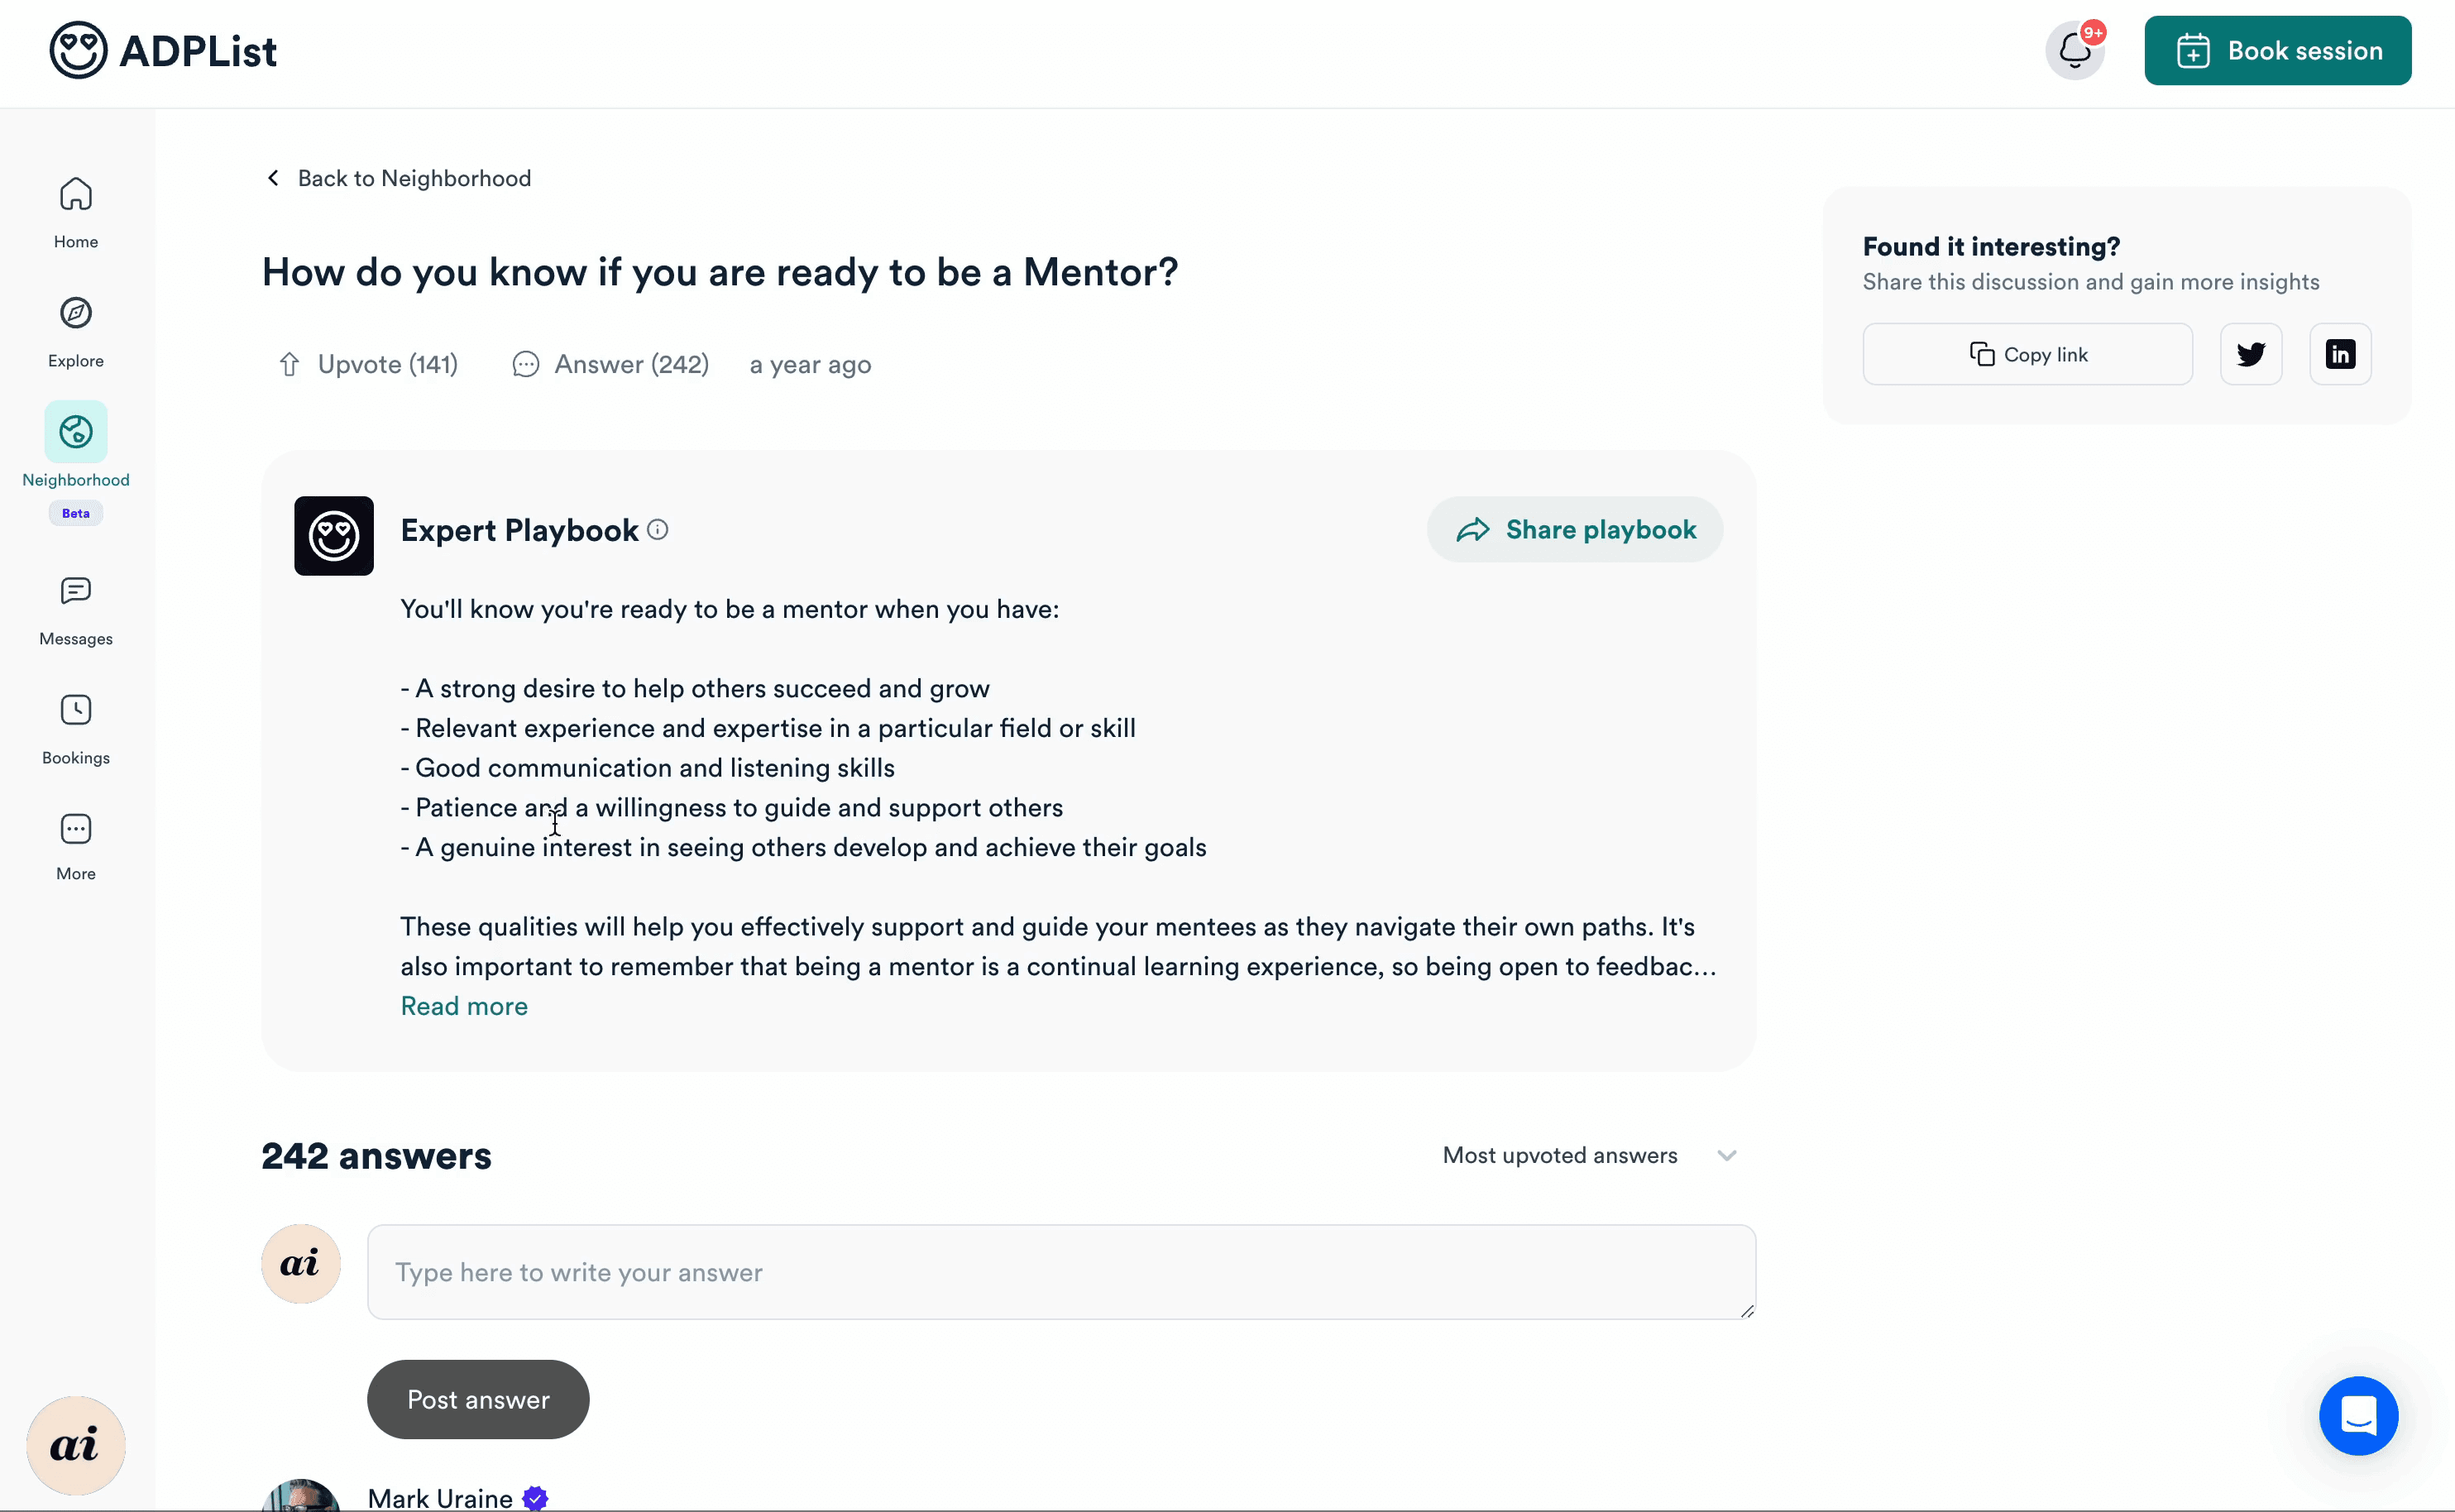Expand the playbook answer via Read more
The height and width of the screenshot is (1512, 2455).
[463, 1006]
